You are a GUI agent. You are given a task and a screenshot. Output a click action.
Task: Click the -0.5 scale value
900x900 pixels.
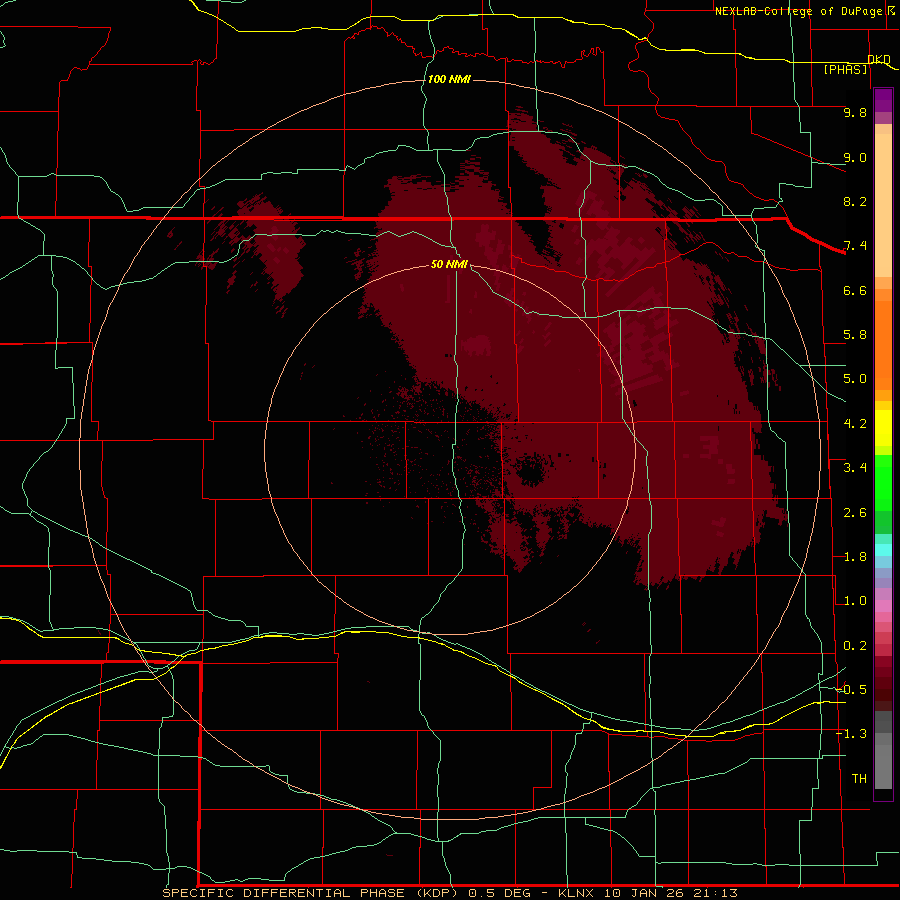point(851,690)
